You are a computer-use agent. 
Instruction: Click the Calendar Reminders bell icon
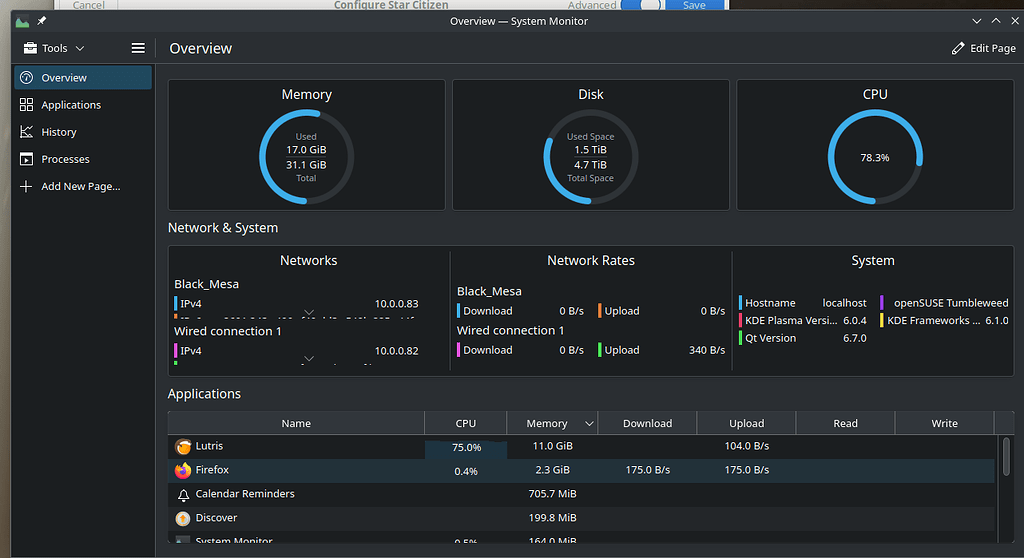183,495
